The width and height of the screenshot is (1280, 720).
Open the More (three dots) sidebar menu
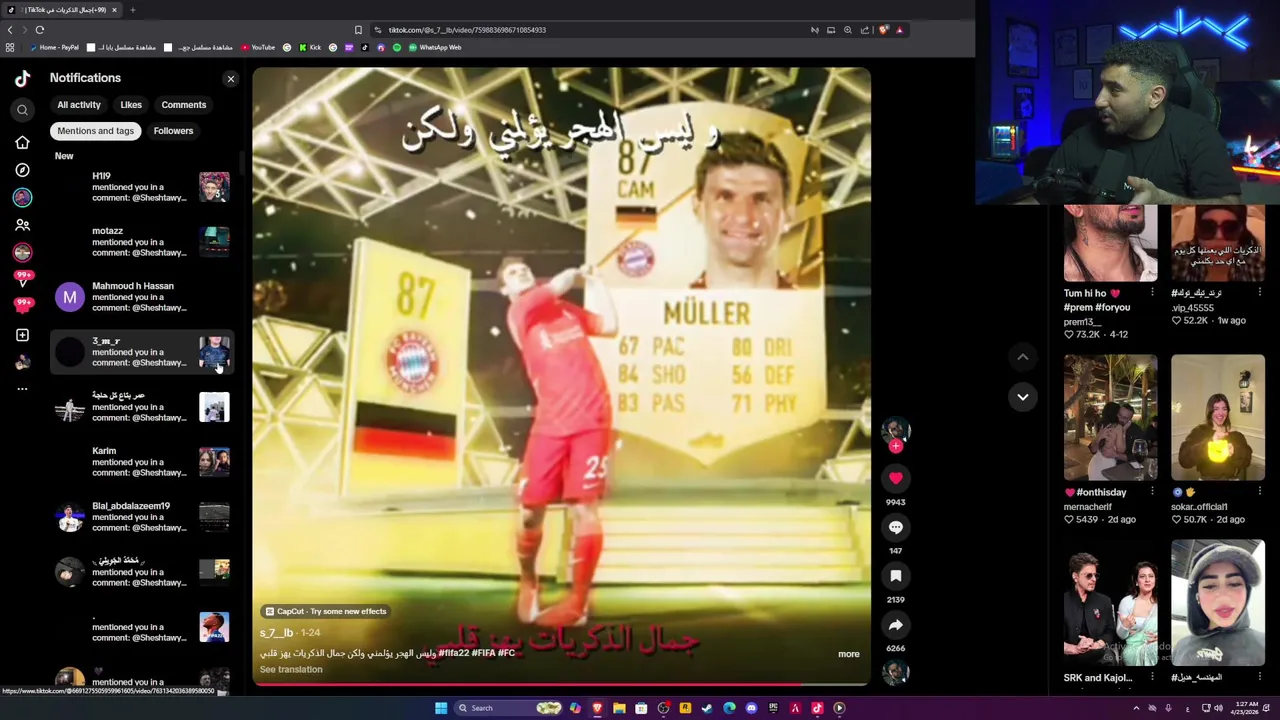[x=22, y=389]
